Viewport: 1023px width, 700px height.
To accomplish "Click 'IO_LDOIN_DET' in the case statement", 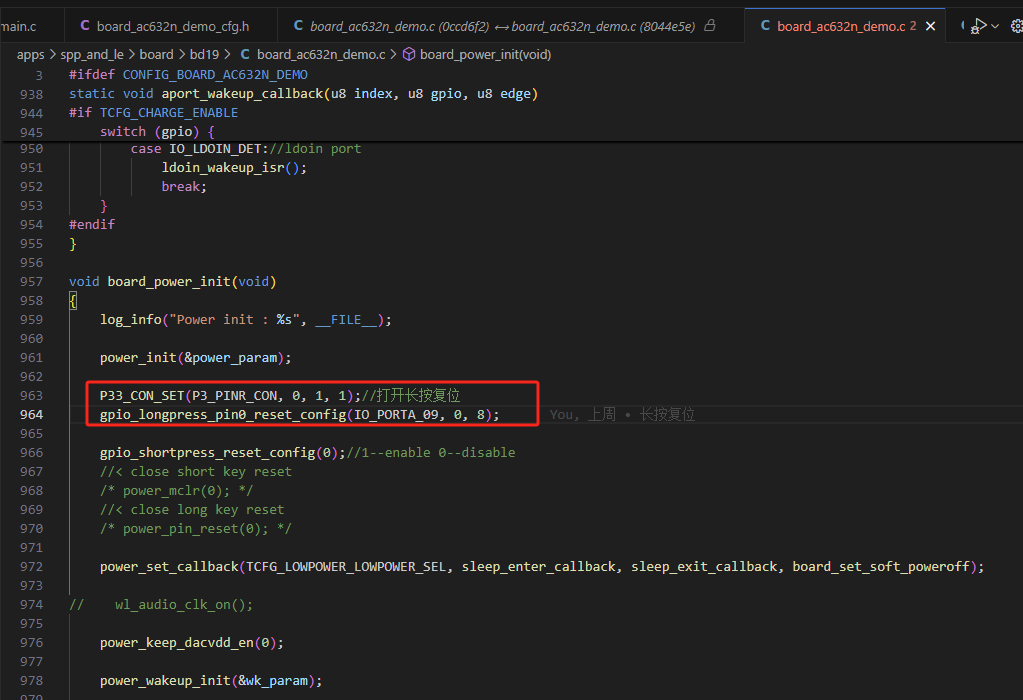I will 215,148.
